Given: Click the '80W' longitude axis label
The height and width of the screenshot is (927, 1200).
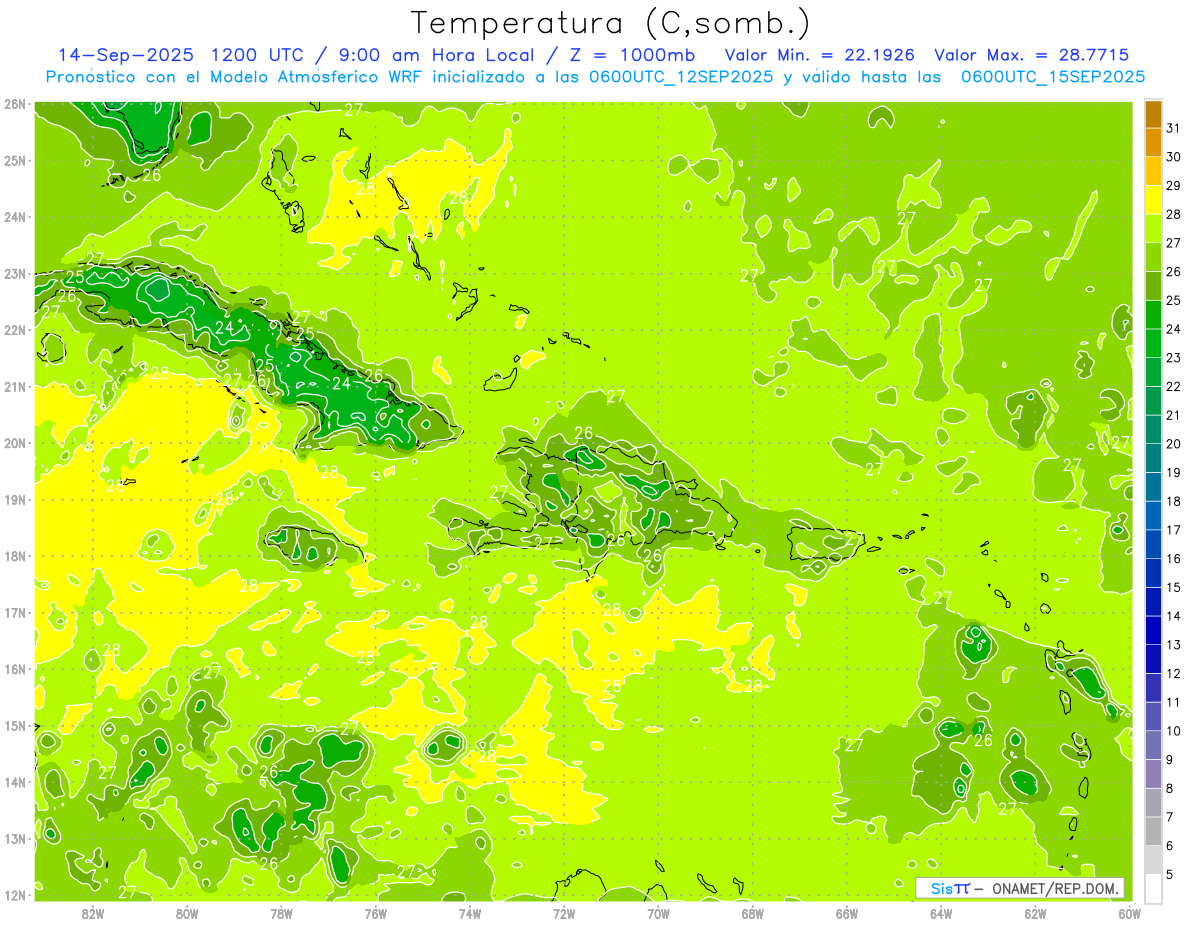Looking at the screenshot, I should click(x=187, y=913).
